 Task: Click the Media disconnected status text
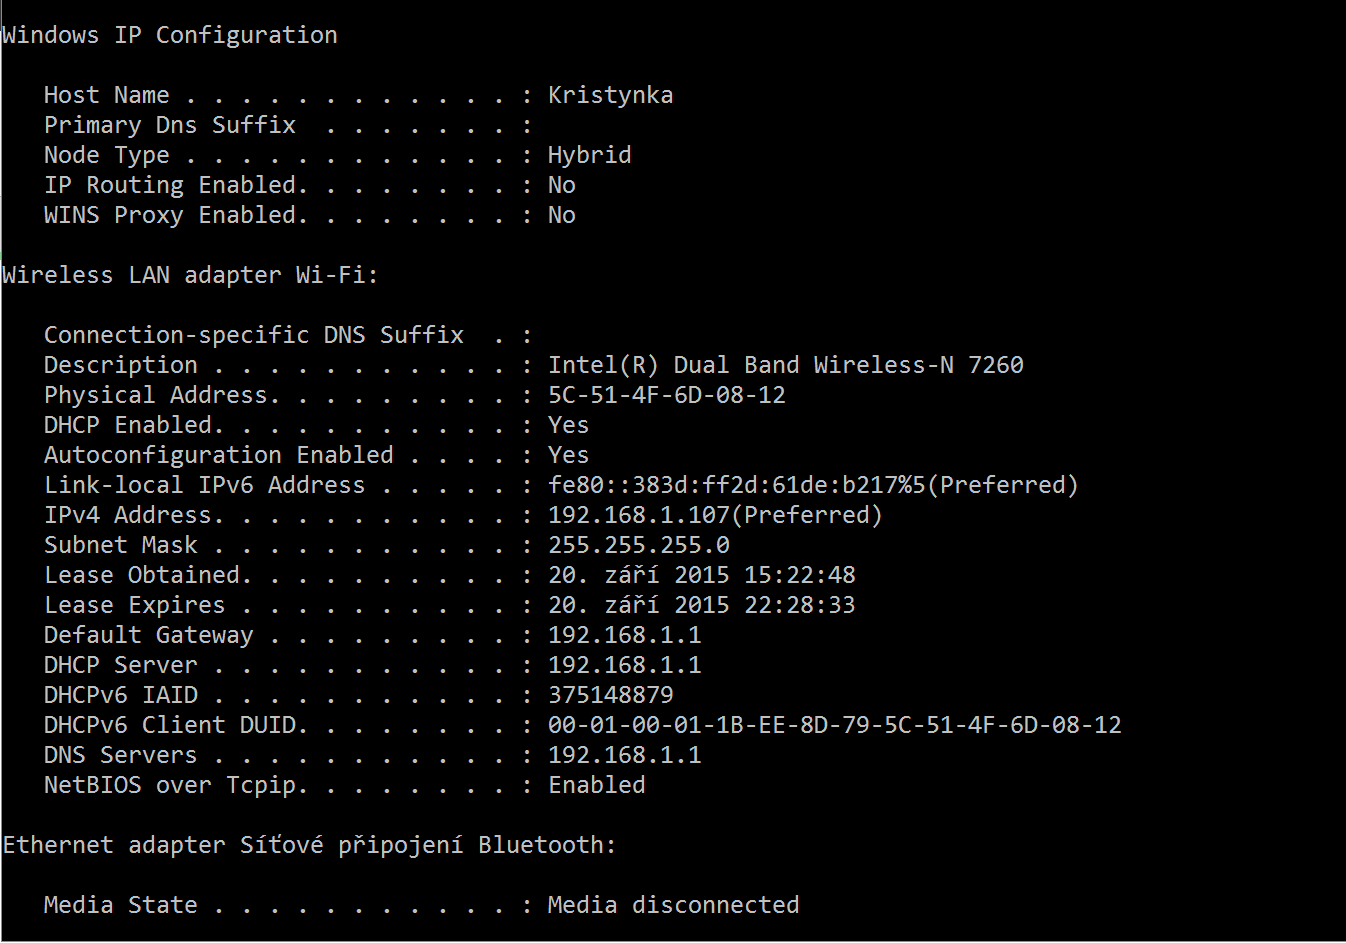tap(673, 905)
